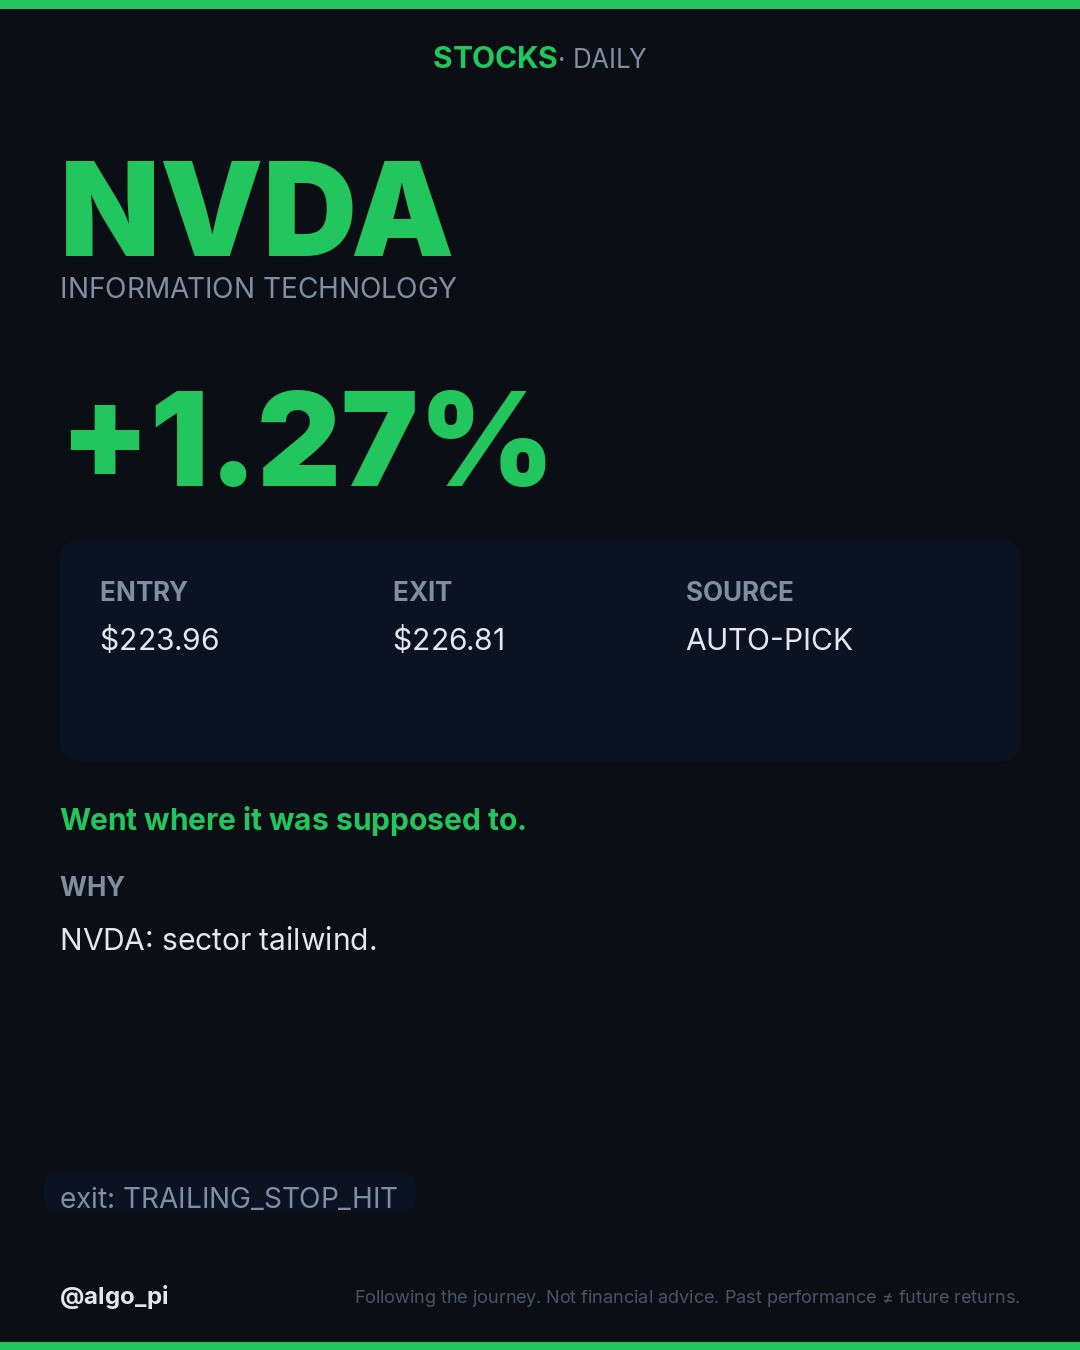Viewport: 1080px width, 1350px height.
Task: Select the $226.81 exit price
Action: (450, 639)
